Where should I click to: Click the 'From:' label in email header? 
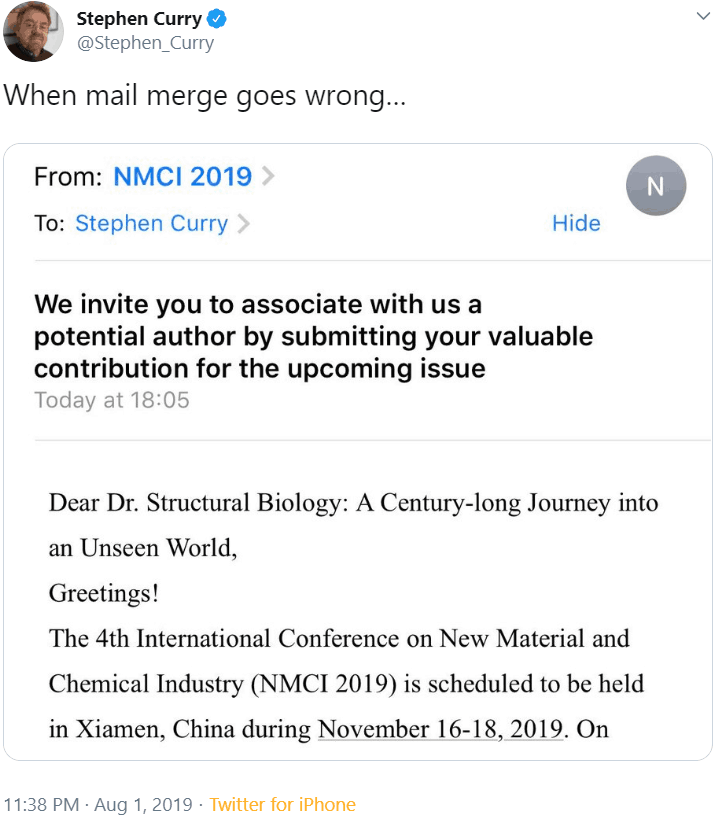(68, 177)
